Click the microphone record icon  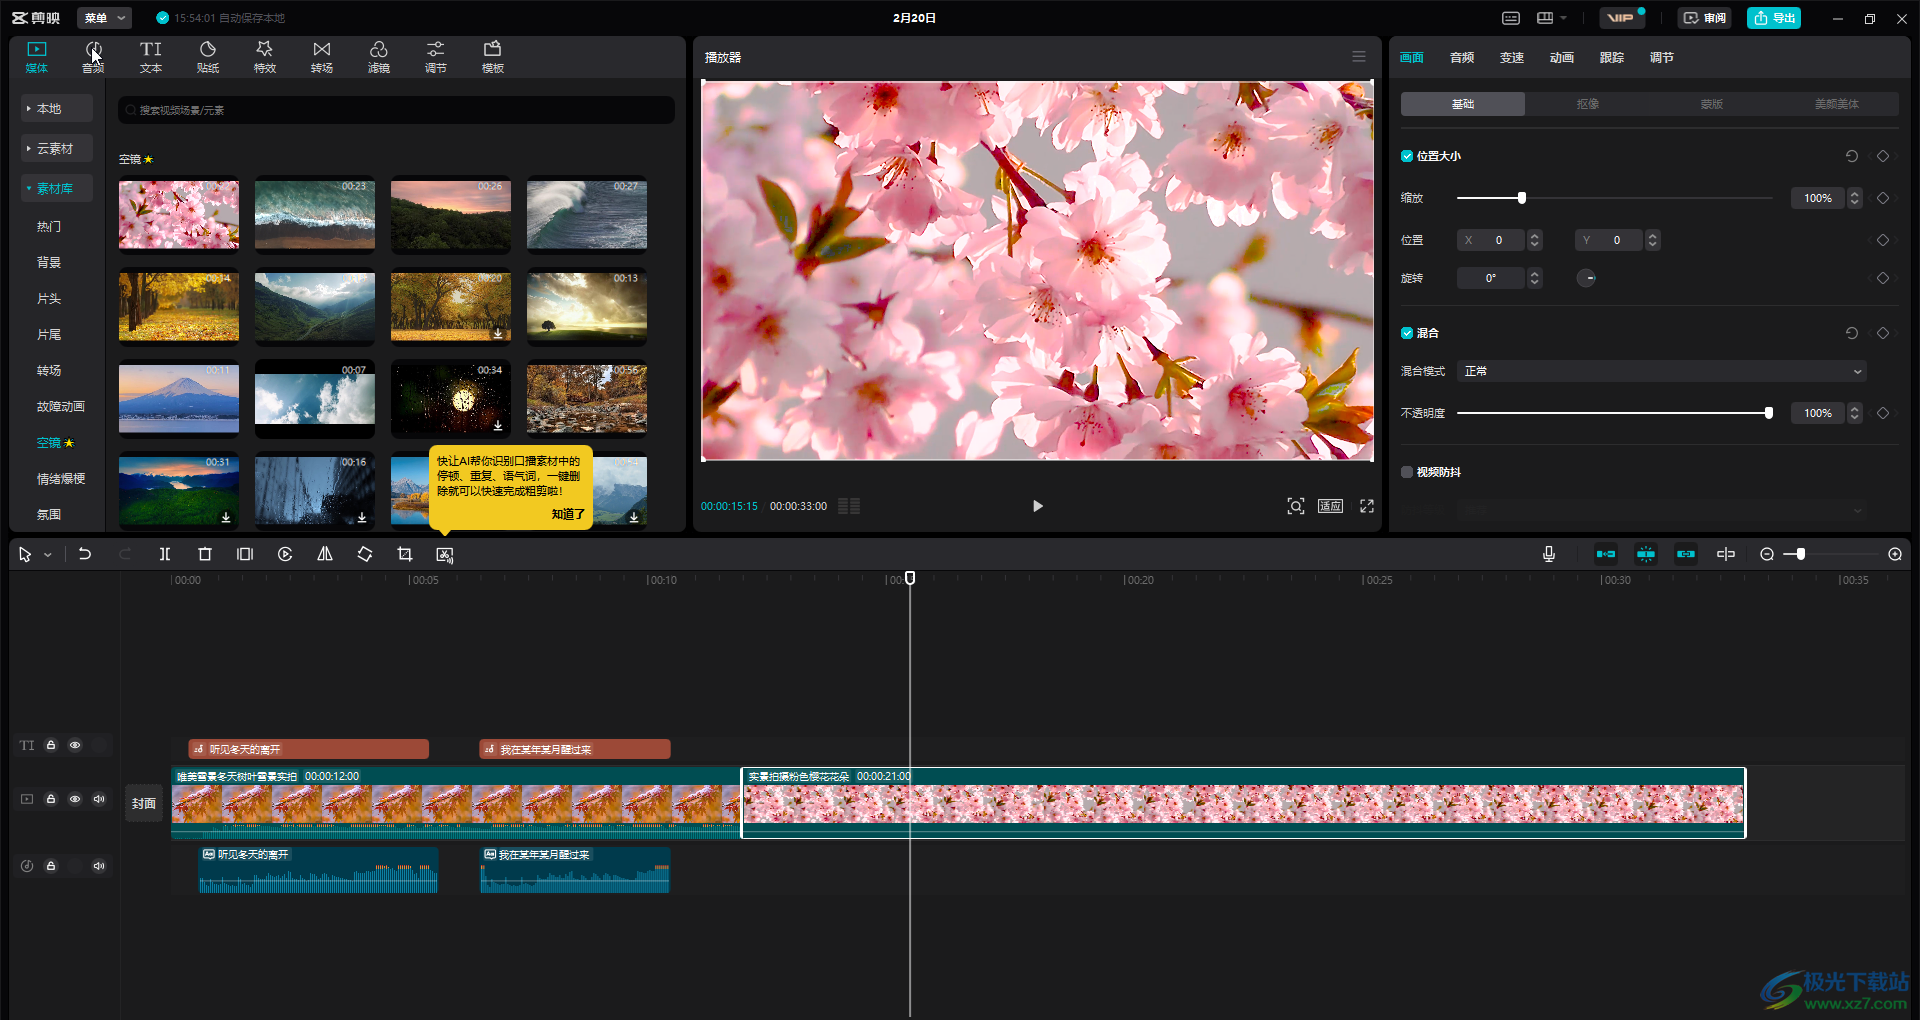coord(1549,554)
